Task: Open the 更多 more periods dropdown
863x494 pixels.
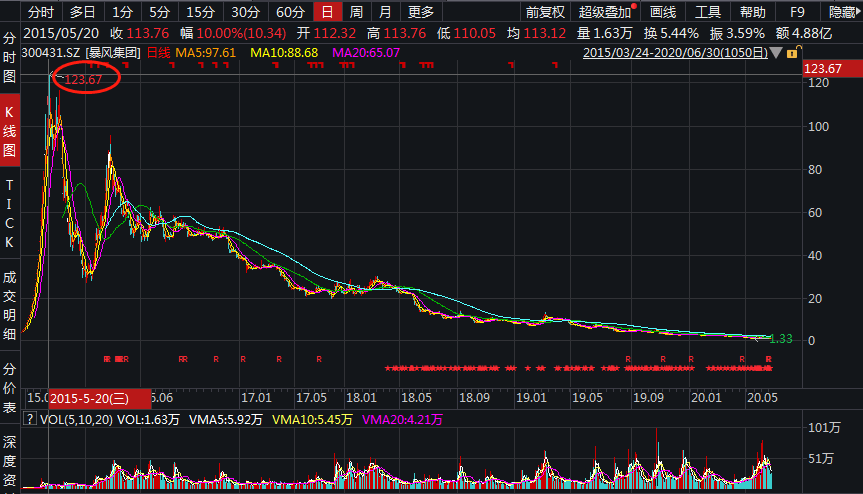Action: tap(422, 12)
